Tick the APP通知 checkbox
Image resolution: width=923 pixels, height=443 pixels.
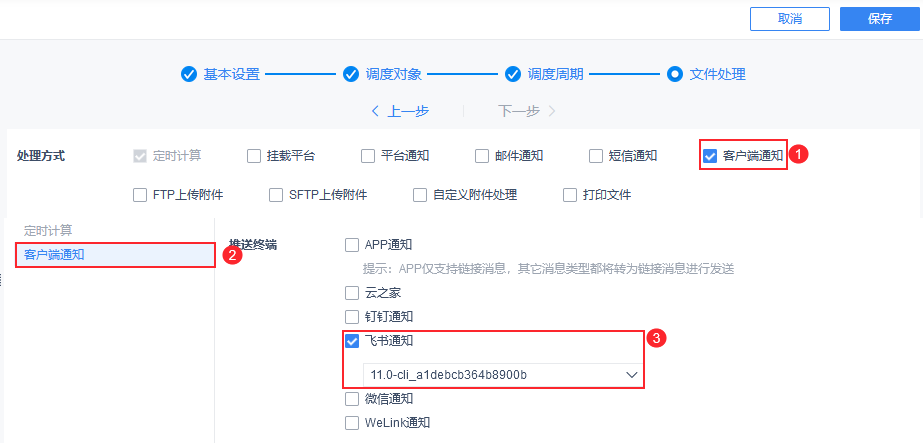[352, 245]
